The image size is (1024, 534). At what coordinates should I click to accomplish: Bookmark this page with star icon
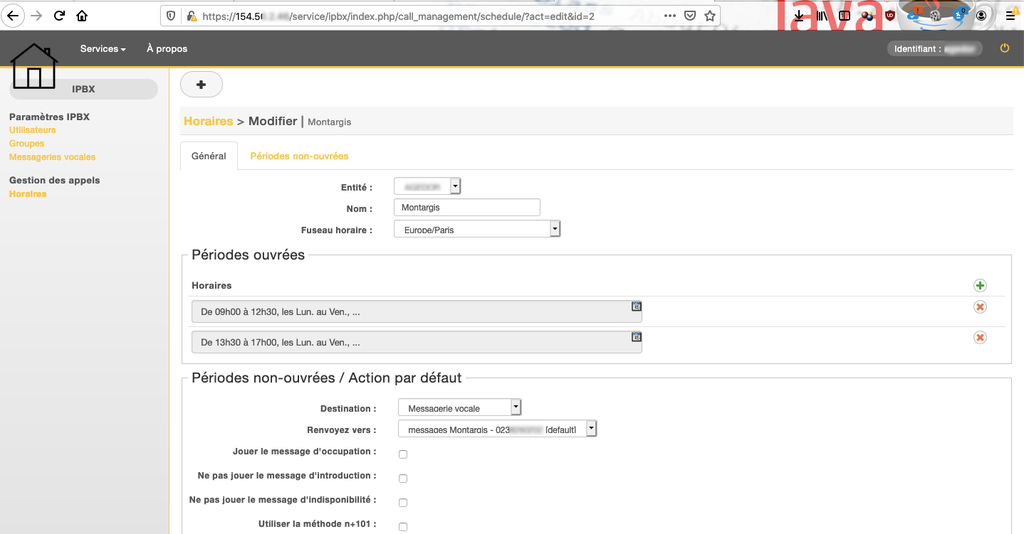click(x=710, y=16)
